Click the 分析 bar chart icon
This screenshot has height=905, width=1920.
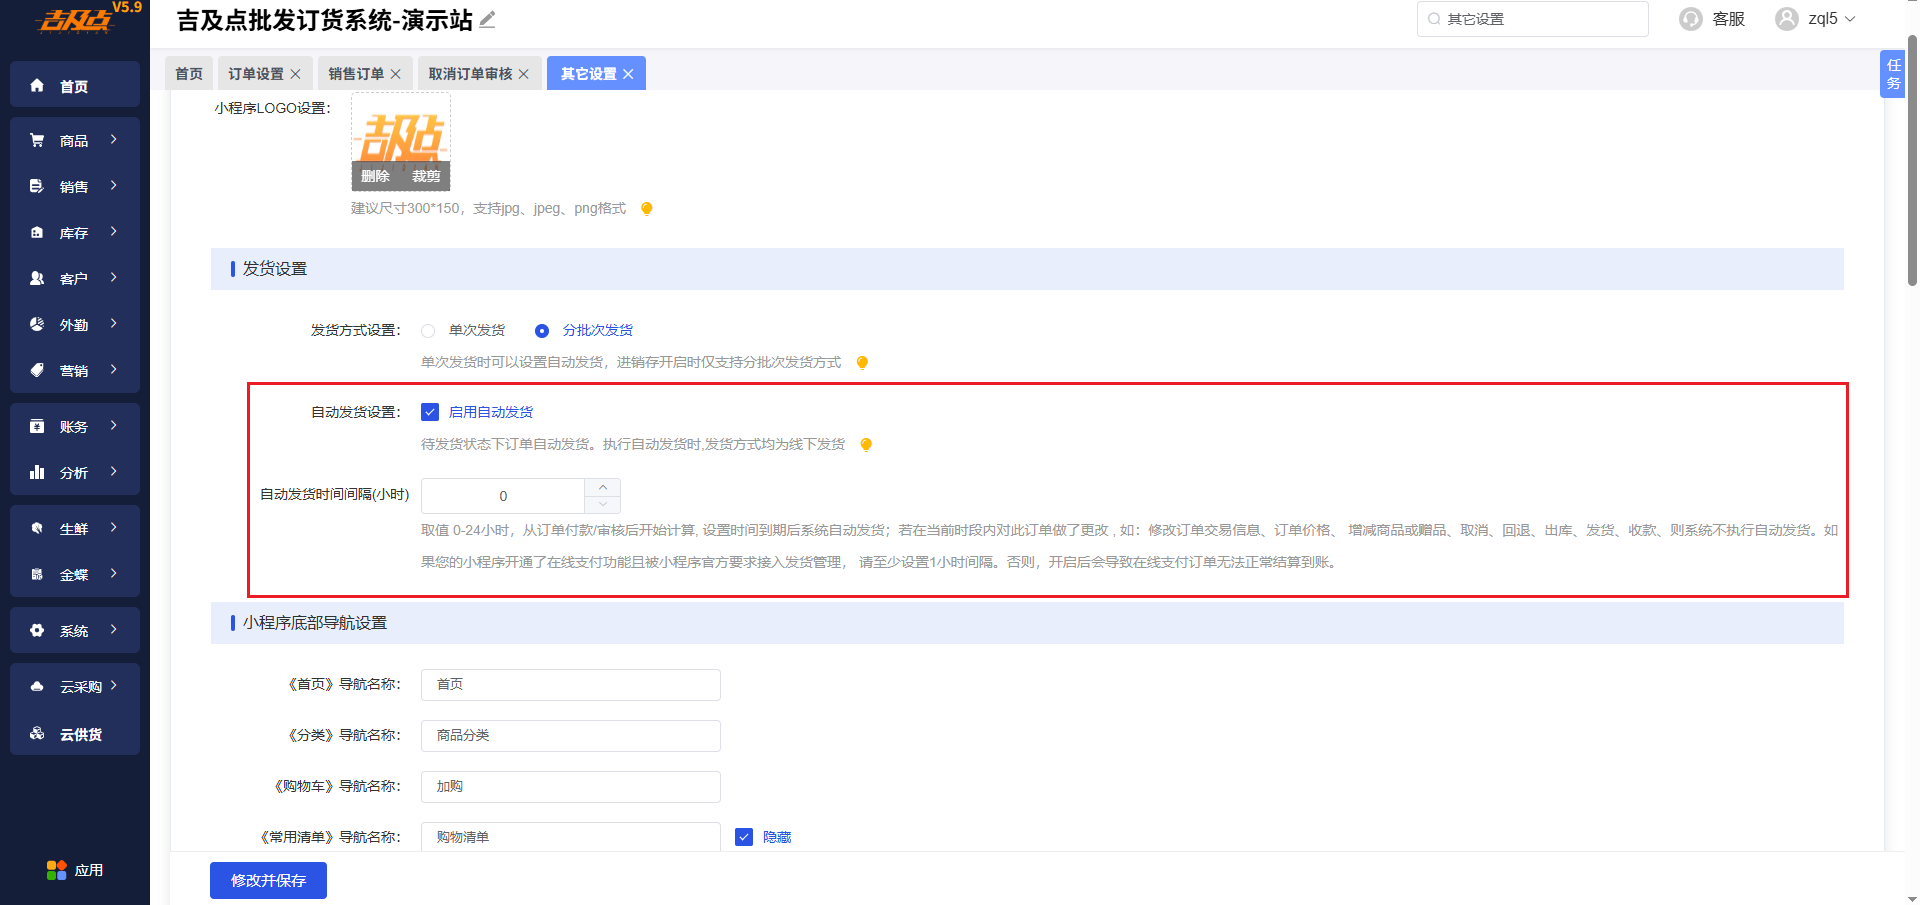point(37,472)
